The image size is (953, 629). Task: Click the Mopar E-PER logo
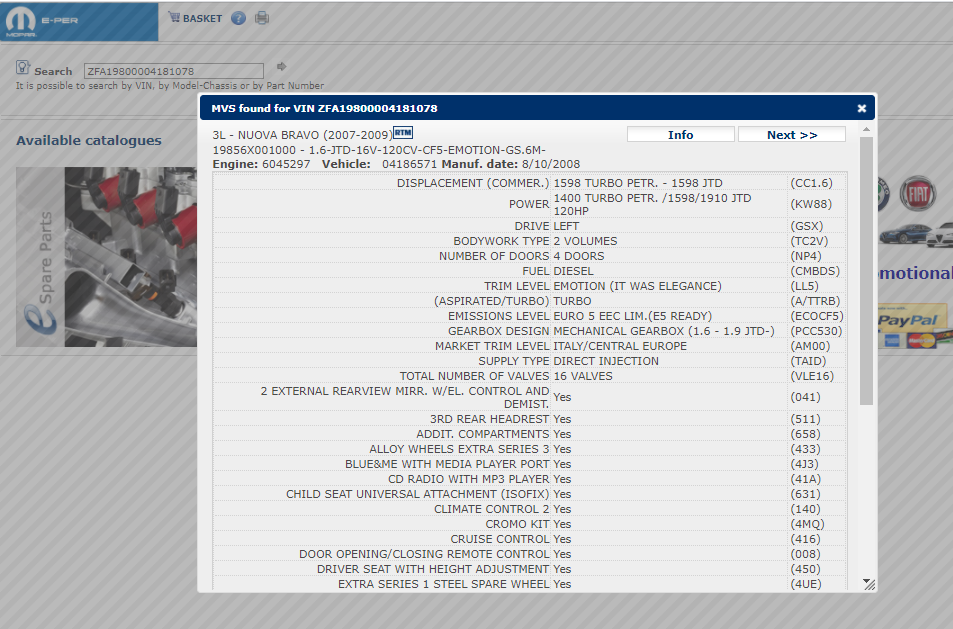pyautogui.click(x=79, y=21)
